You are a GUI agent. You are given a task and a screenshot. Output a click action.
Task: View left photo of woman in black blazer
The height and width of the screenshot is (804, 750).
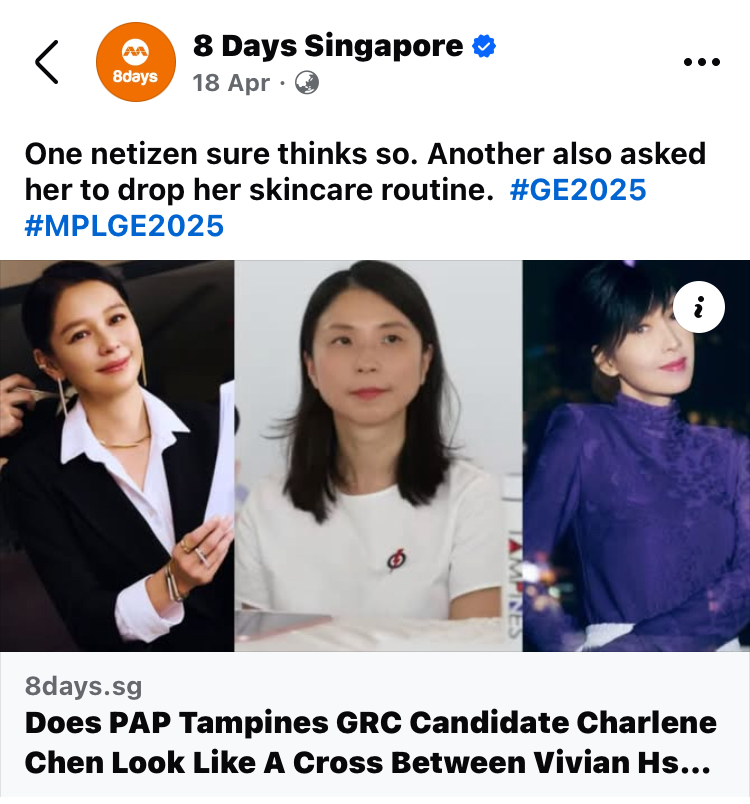[117, 456]
